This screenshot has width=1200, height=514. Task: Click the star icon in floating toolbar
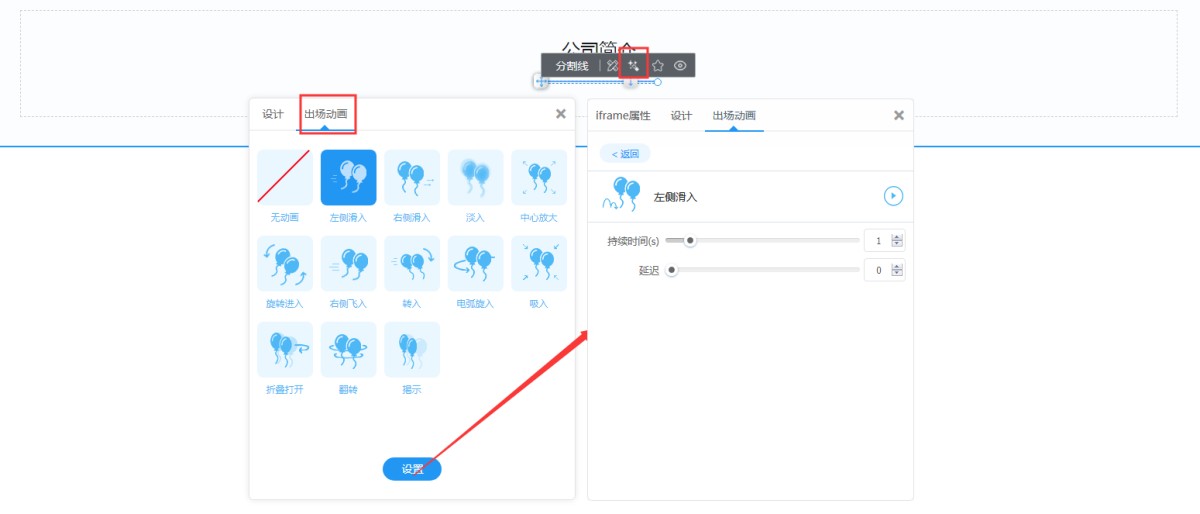[x=658, y=65]
